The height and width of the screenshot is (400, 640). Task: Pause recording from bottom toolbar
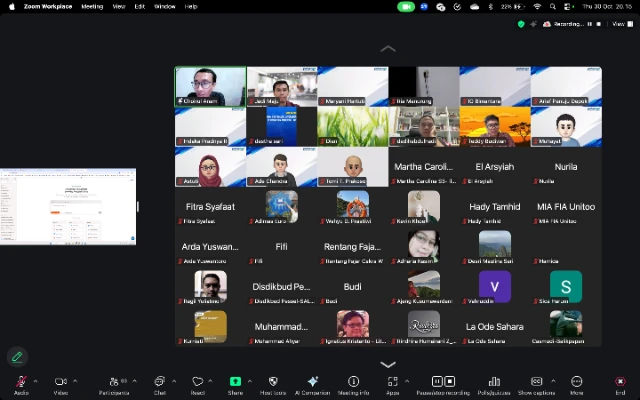tap(437, 381)
